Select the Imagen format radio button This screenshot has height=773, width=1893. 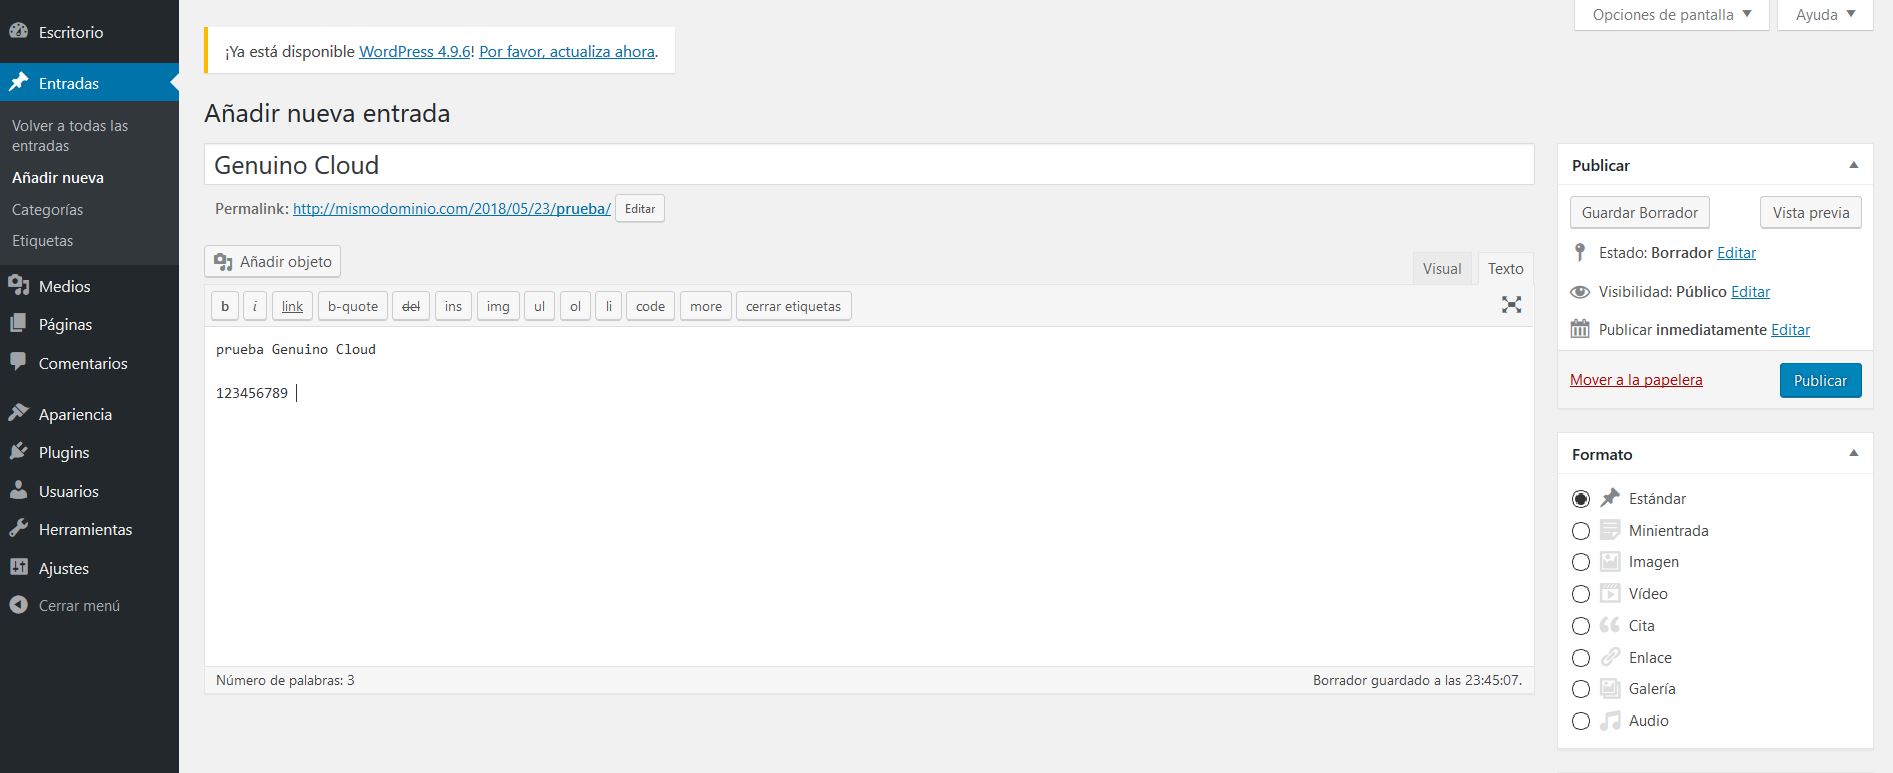pyautogui.click(x=1581, y=562)
